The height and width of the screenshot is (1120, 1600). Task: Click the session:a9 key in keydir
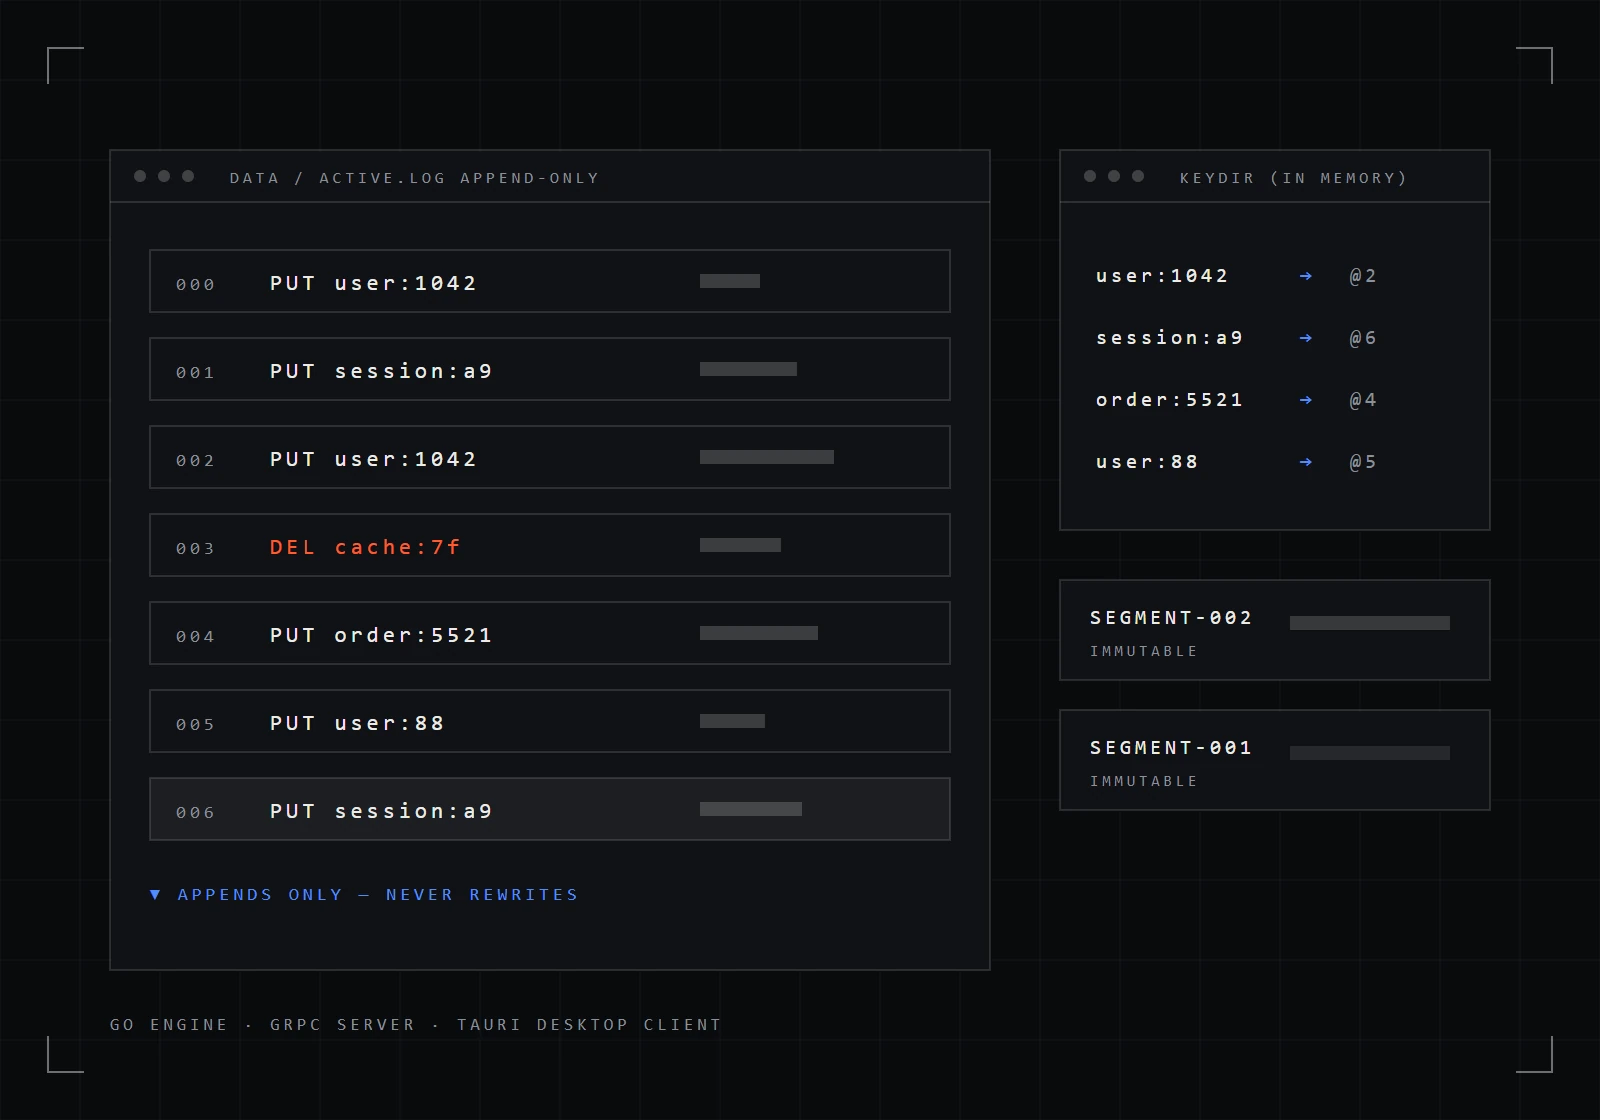(x=1170, y=338)
